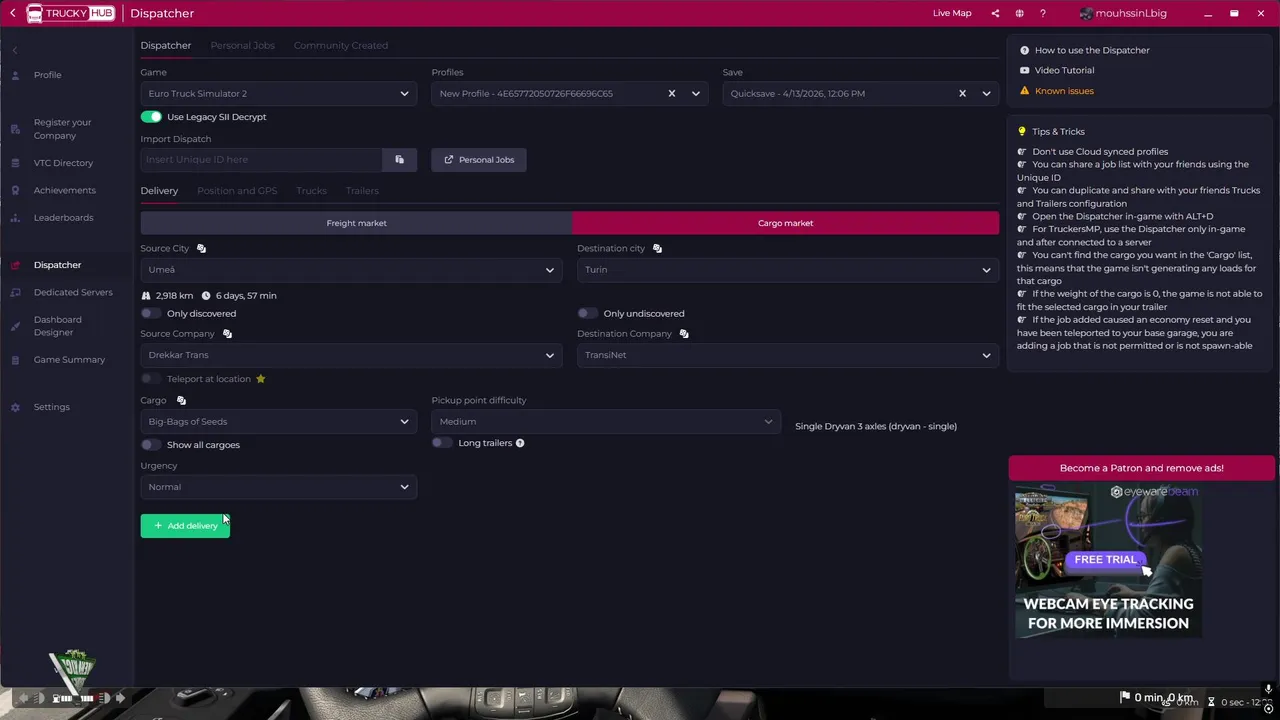Open VTC Directory in the sidebar
This screenshot has width=1280, height=720.
pos(63,163)
